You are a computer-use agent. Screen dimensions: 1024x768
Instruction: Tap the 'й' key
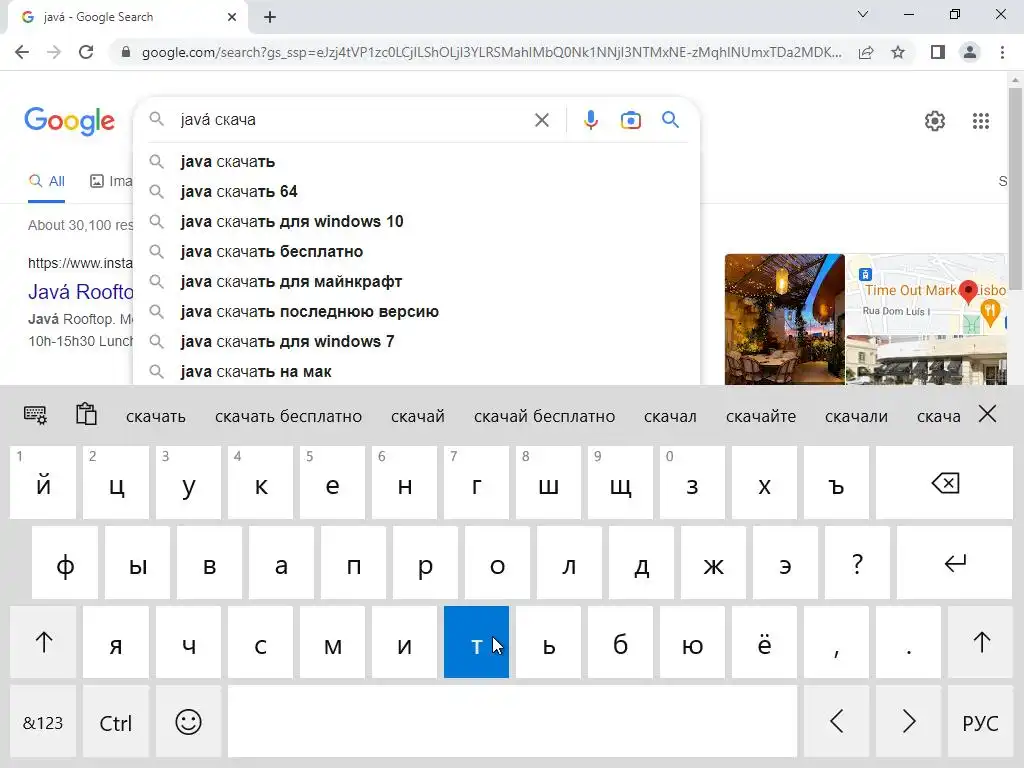point(43,483)
